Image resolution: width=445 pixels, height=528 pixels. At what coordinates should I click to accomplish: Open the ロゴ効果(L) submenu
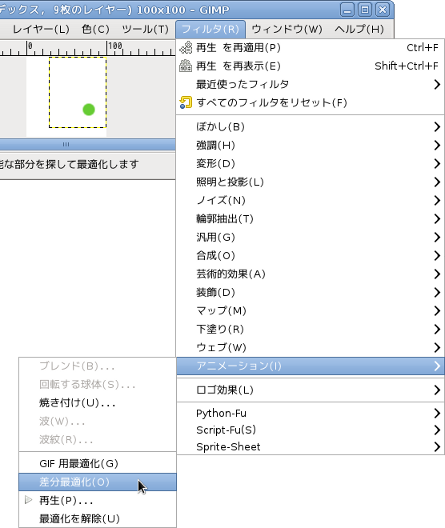310,390
